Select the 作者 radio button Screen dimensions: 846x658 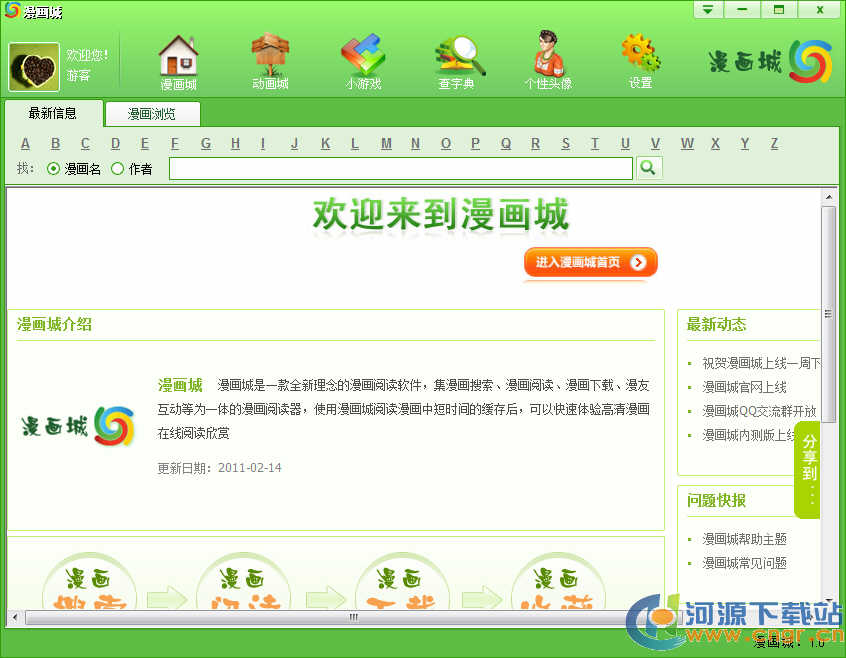click(x=118, y=169)
